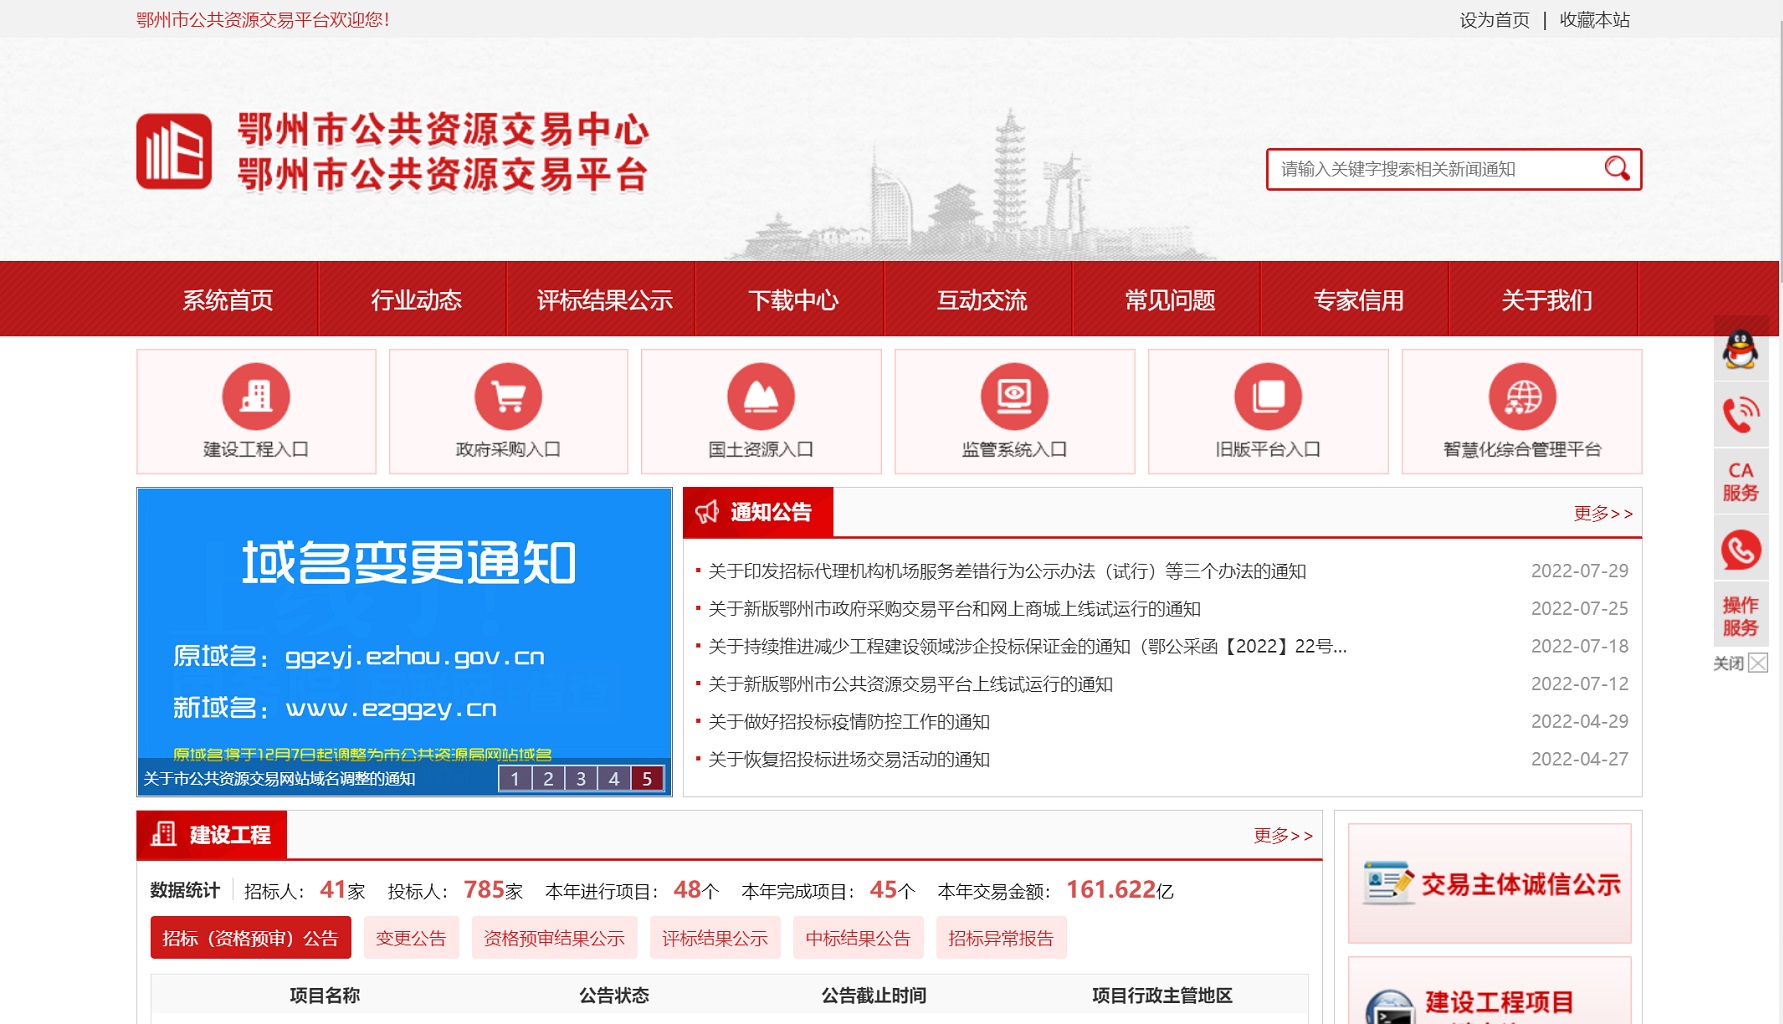Click the 设为首页 link

(1495, 20)
